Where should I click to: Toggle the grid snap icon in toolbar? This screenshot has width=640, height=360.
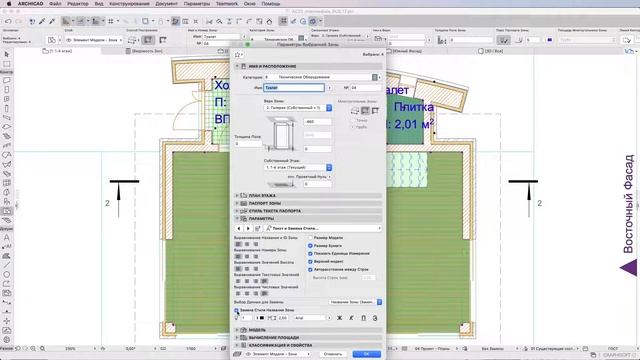(x=111, y=21)
